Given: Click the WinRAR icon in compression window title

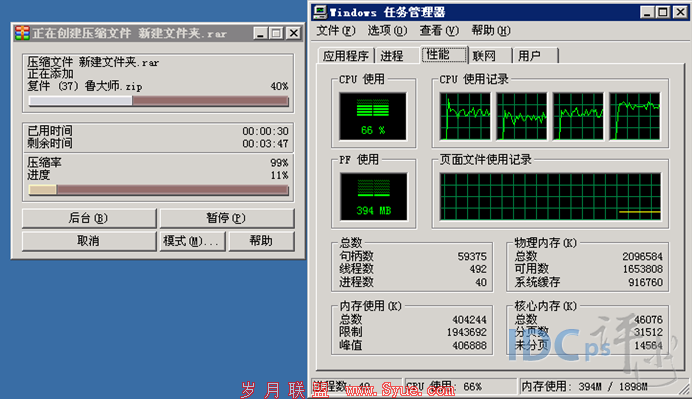Looking at the screenshot, I should 22,33.
